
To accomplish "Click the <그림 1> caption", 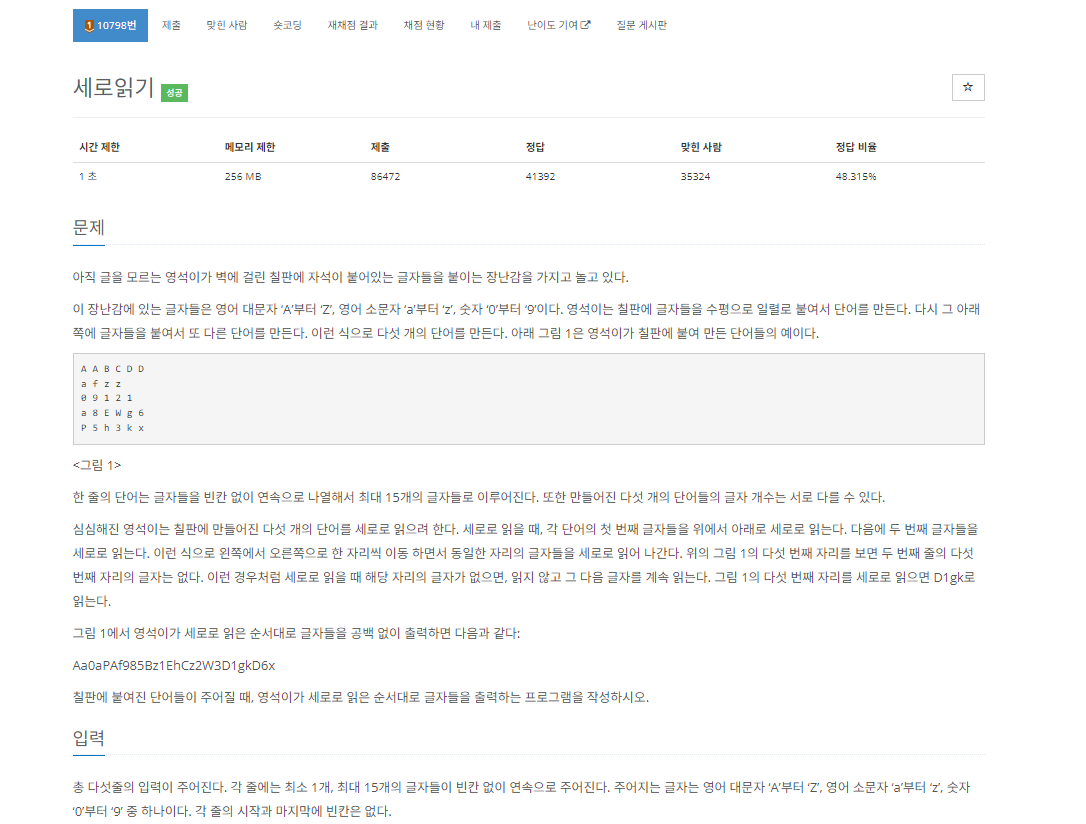I will [97, 465].
